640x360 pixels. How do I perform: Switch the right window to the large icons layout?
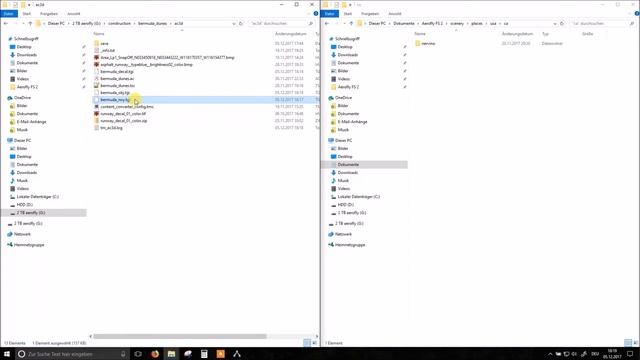[635, 343]
